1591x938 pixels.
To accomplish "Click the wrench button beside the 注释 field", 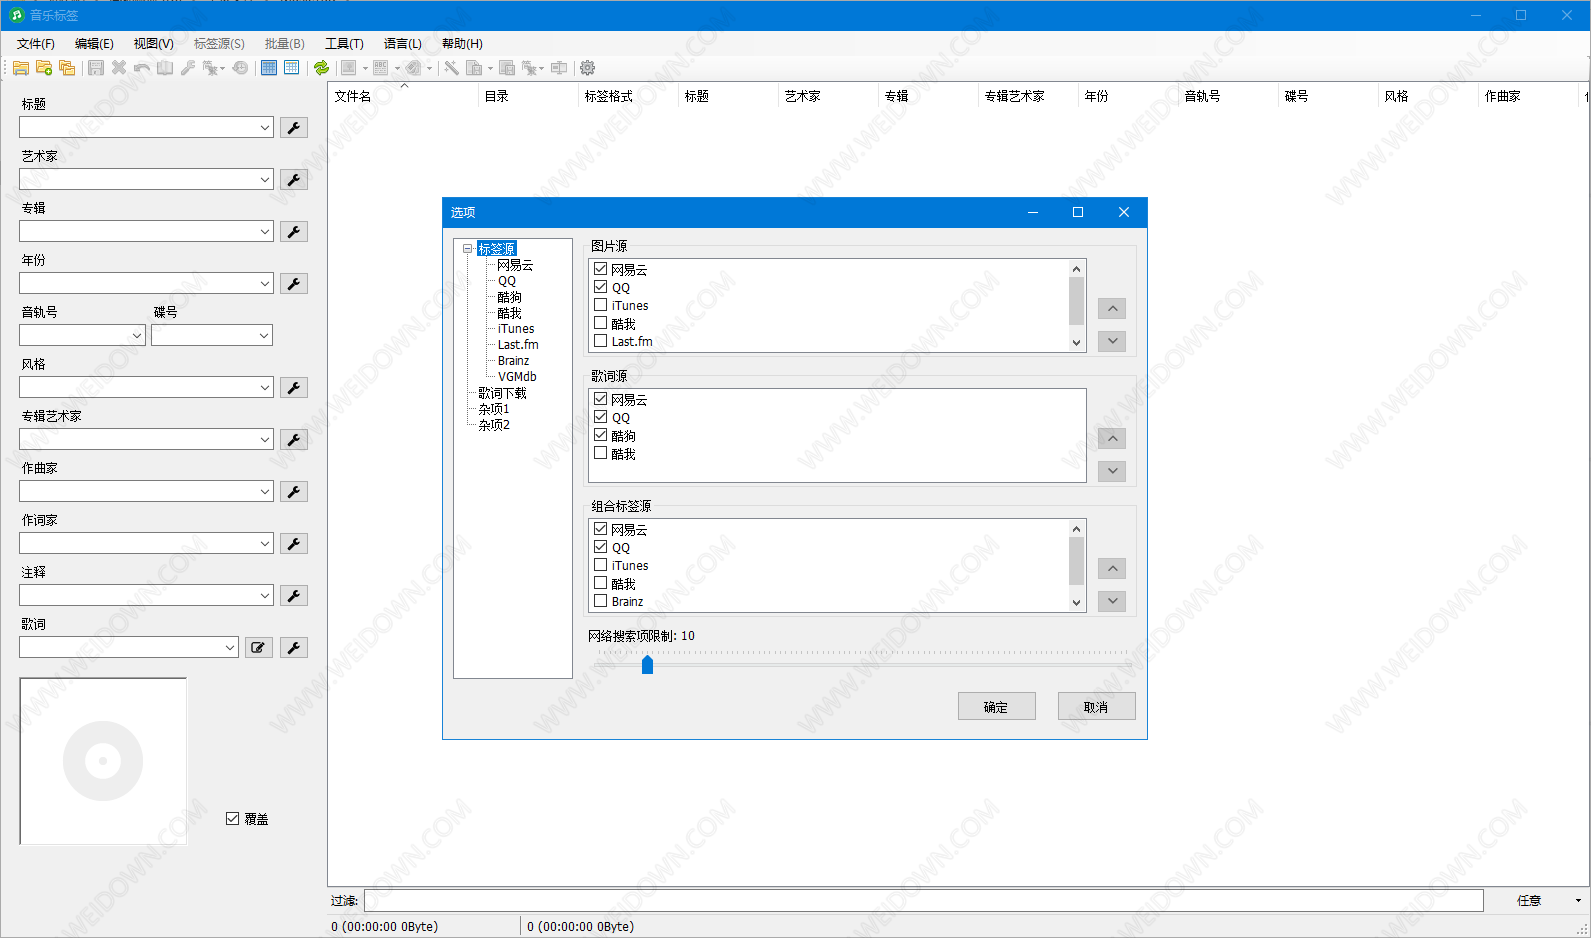I will 294,596.
